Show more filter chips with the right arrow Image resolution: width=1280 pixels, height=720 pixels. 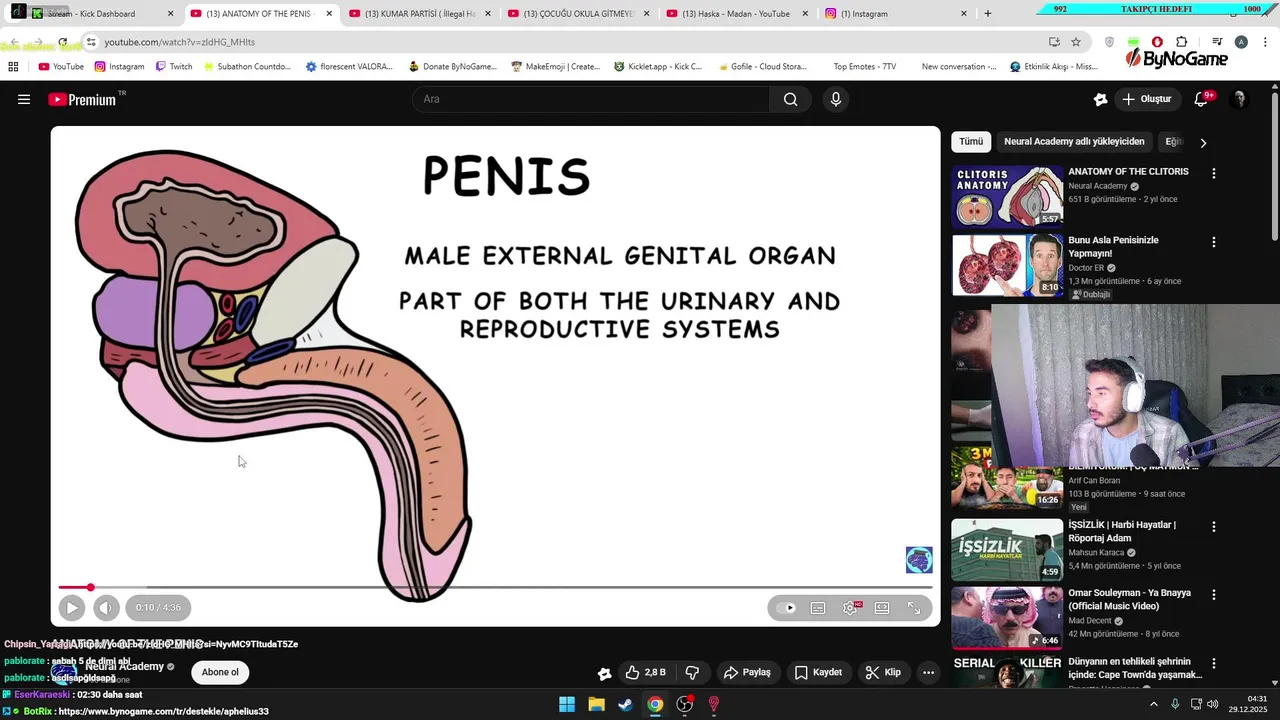[1203, 142]
